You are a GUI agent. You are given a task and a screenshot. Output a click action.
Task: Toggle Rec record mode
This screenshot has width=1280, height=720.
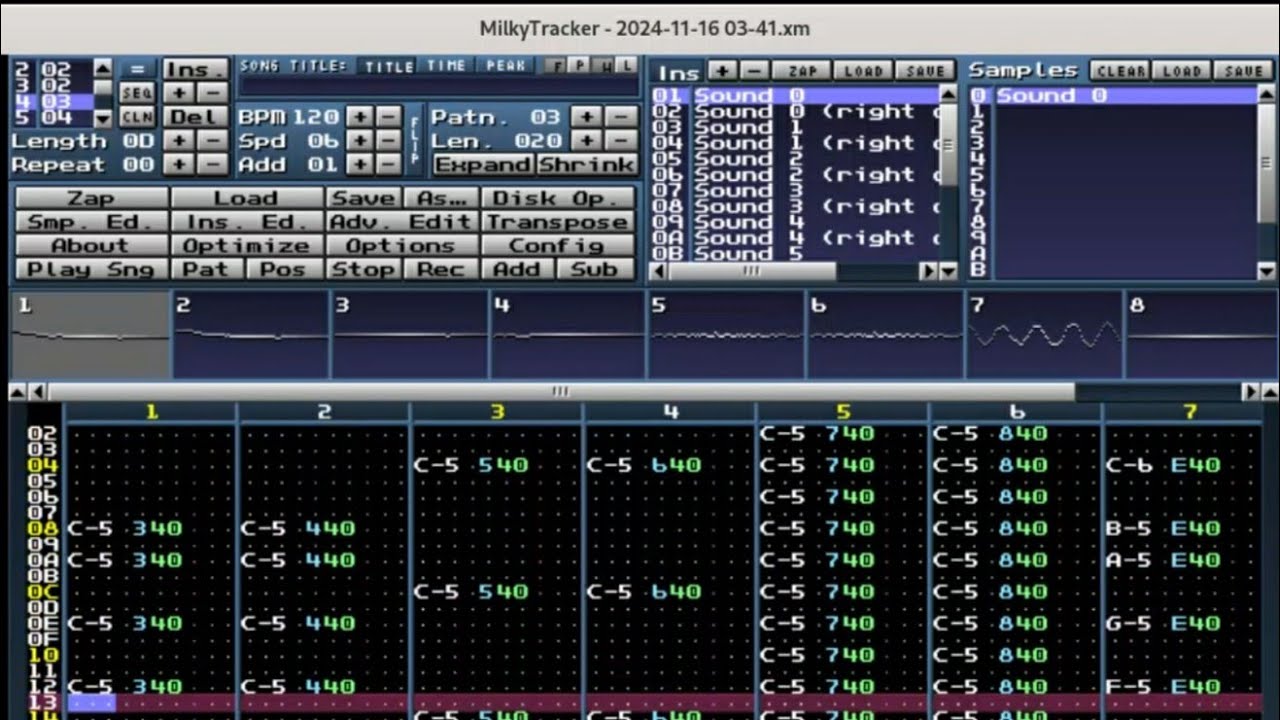[x=440, y=269]
